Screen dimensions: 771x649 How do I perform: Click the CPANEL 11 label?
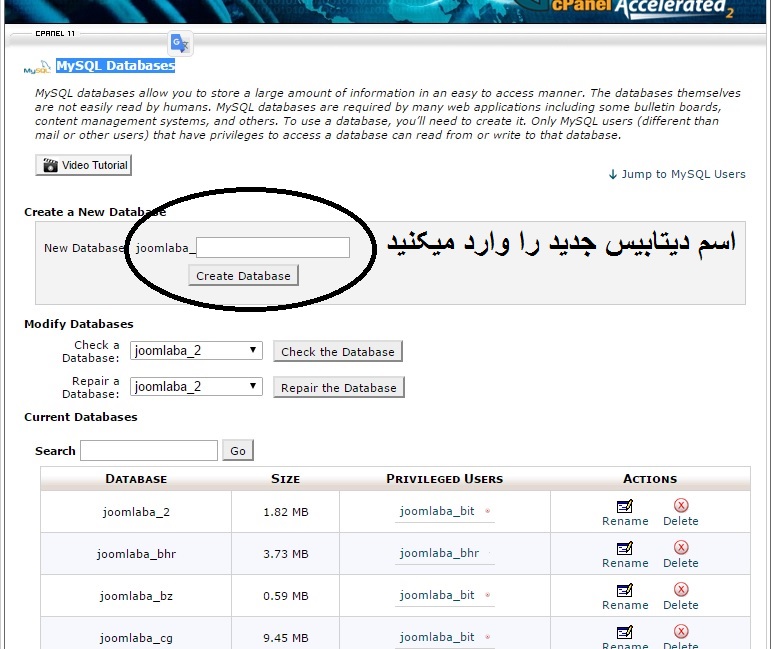[x=55, y=33]
